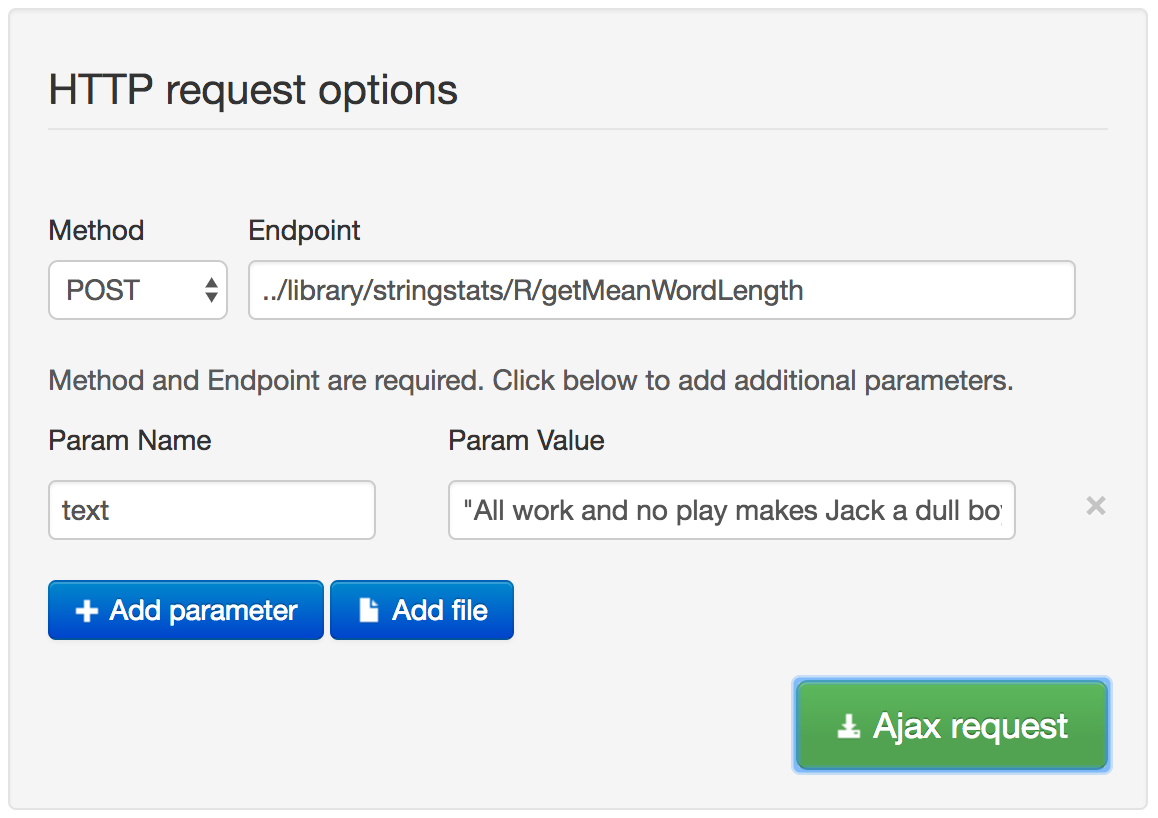
Task: Click the Endpoint label
Action: pos(304,231)
